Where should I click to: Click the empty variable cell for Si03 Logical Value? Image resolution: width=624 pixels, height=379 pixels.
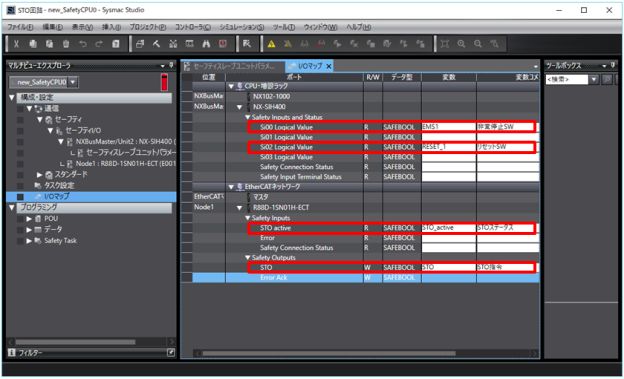449,157
